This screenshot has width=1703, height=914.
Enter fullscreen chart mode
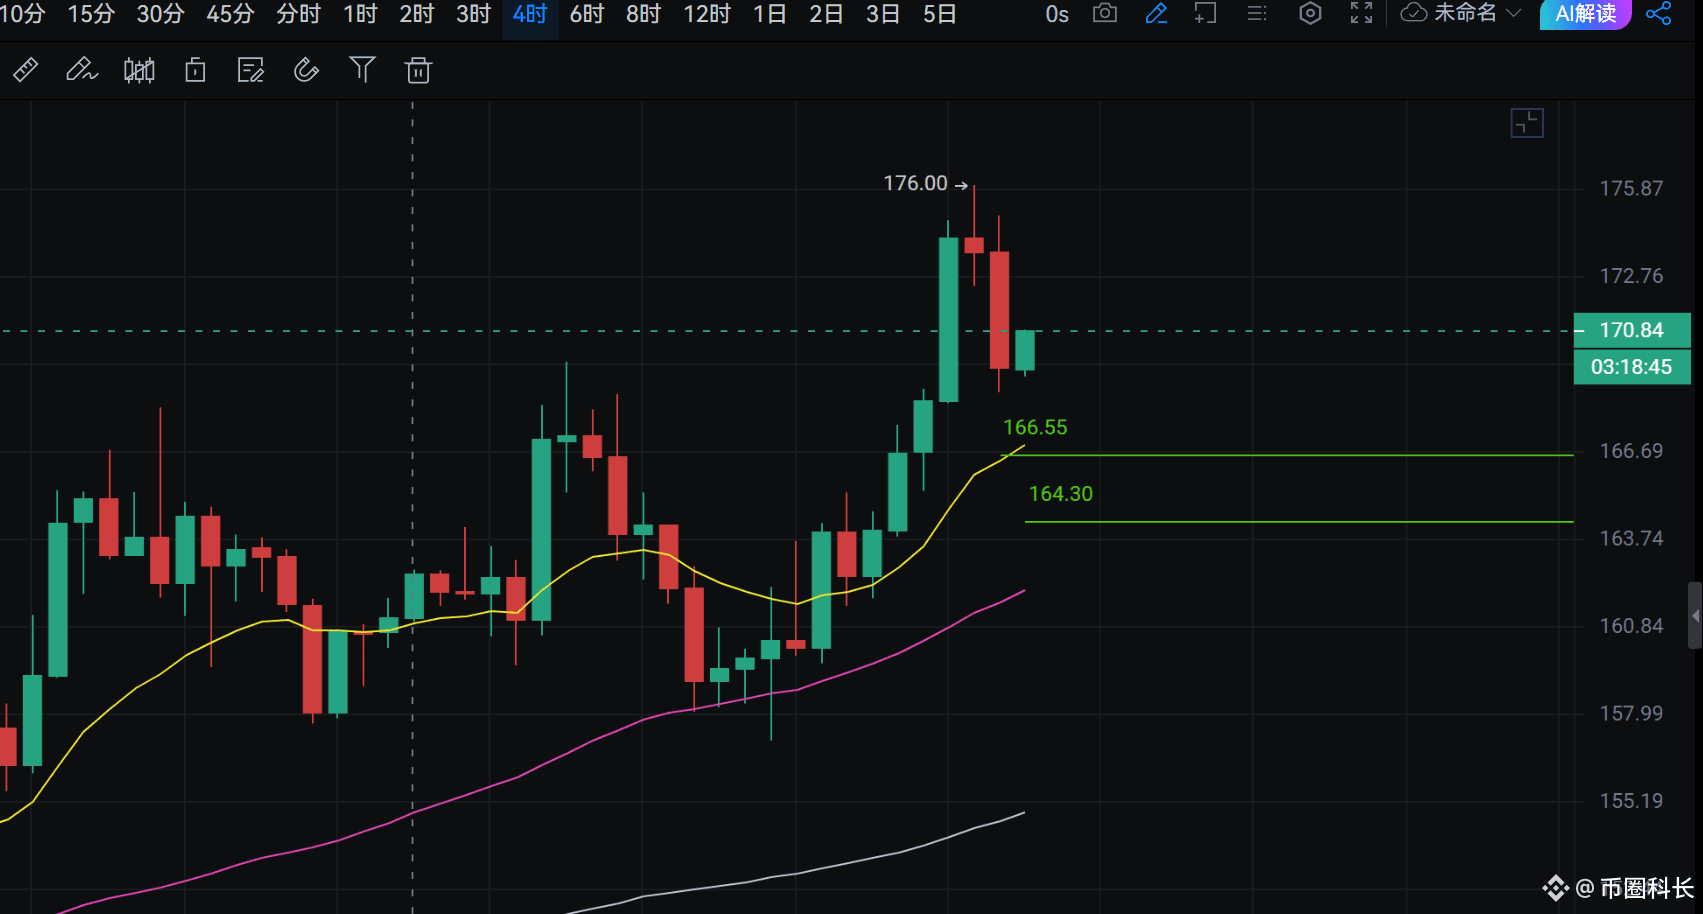tap(1361, 13)
